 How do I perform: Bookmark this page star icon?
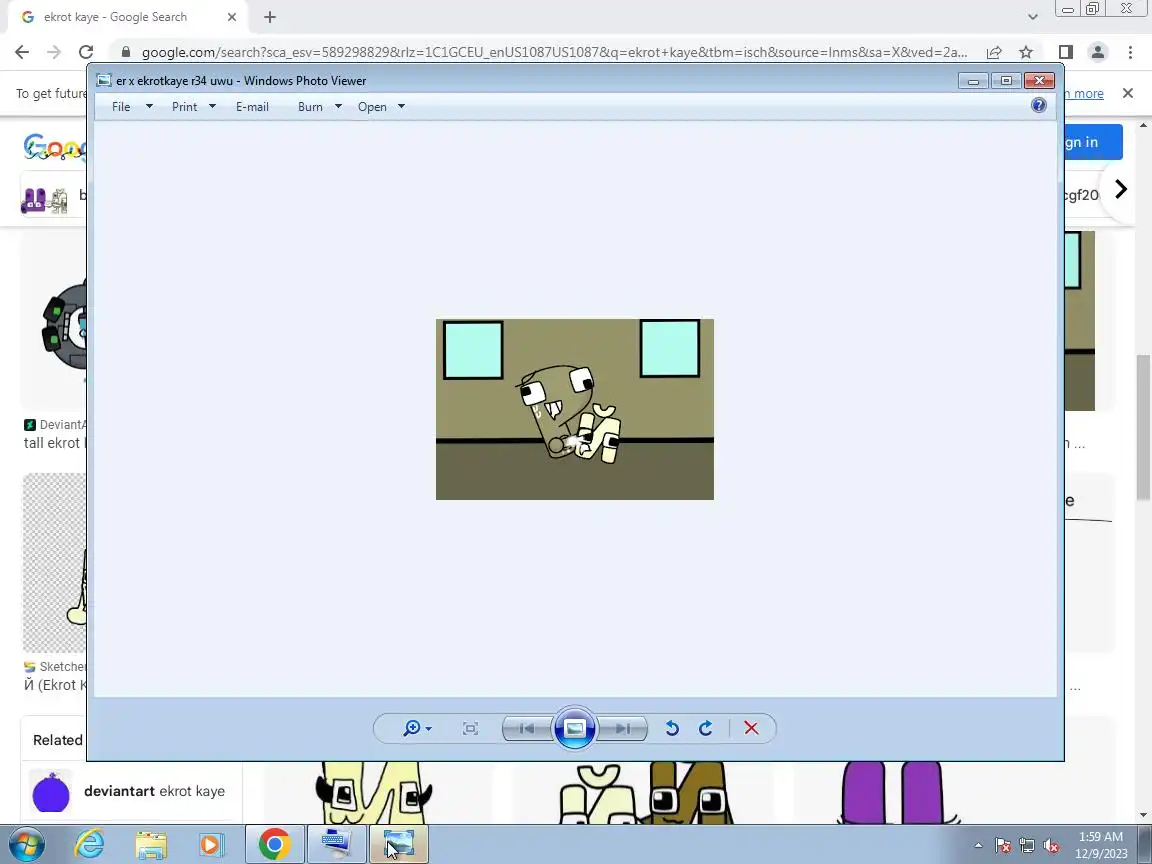pos(1026,52)
